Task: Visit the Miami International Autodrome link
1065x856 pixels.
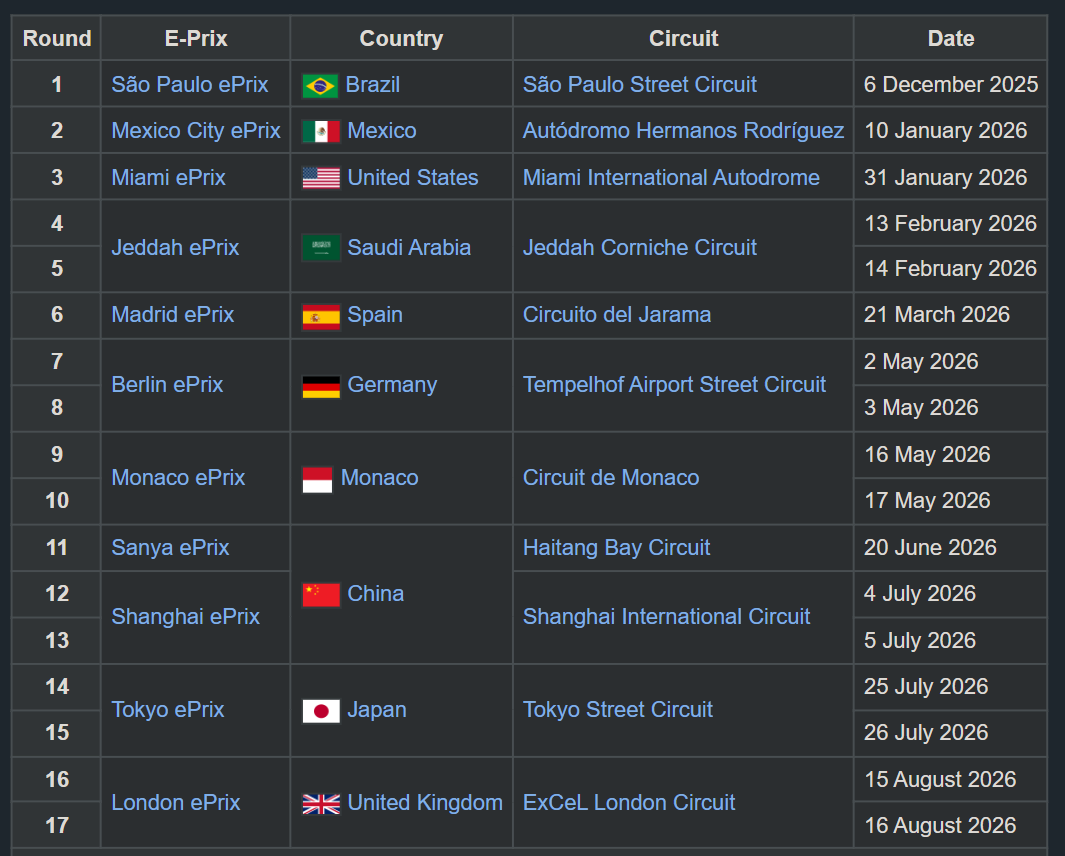Action: [x=671, y=177]
